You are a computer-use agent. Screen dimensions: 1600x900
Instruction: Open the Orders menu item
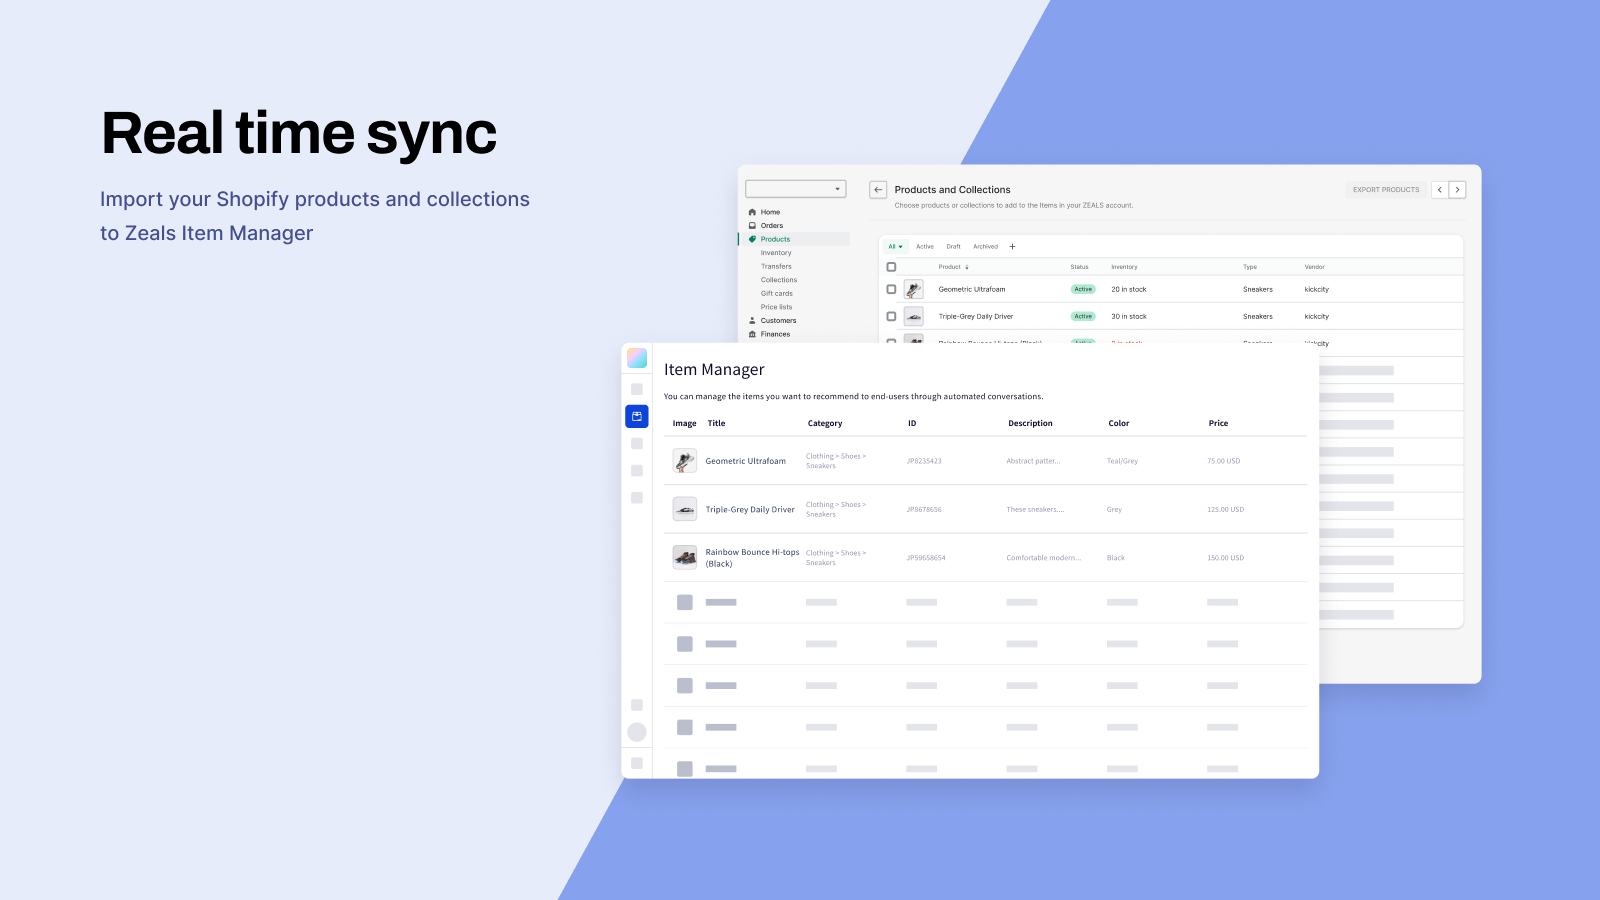772,225
